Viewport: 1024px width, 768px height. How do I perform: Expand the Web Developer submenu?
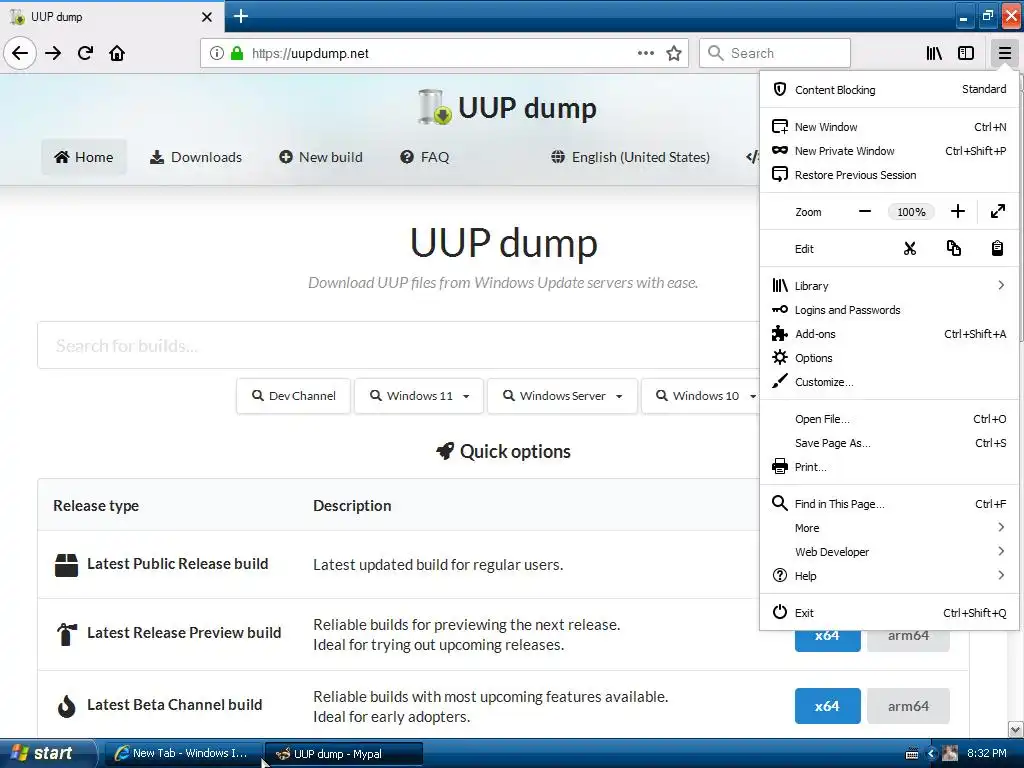889,552
